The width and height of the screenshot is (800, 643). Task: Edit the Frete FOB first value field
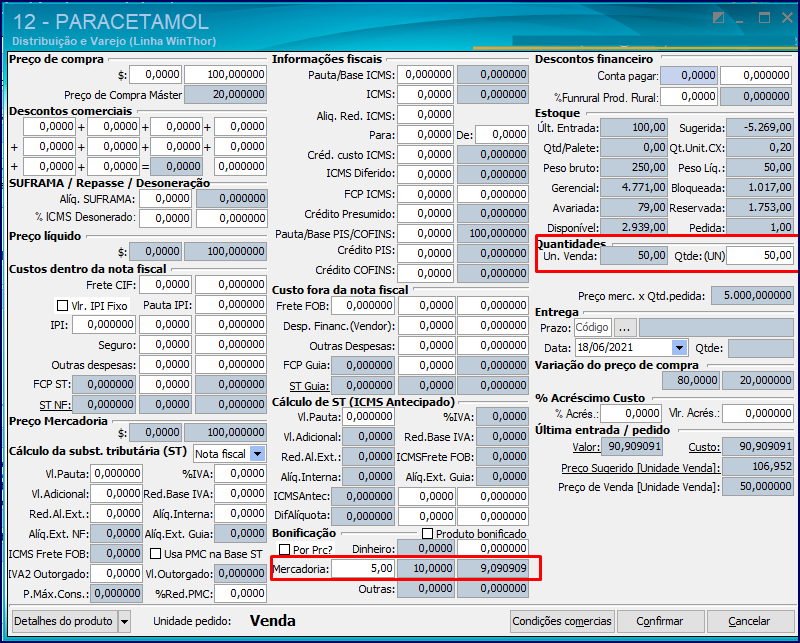point(363,306)
